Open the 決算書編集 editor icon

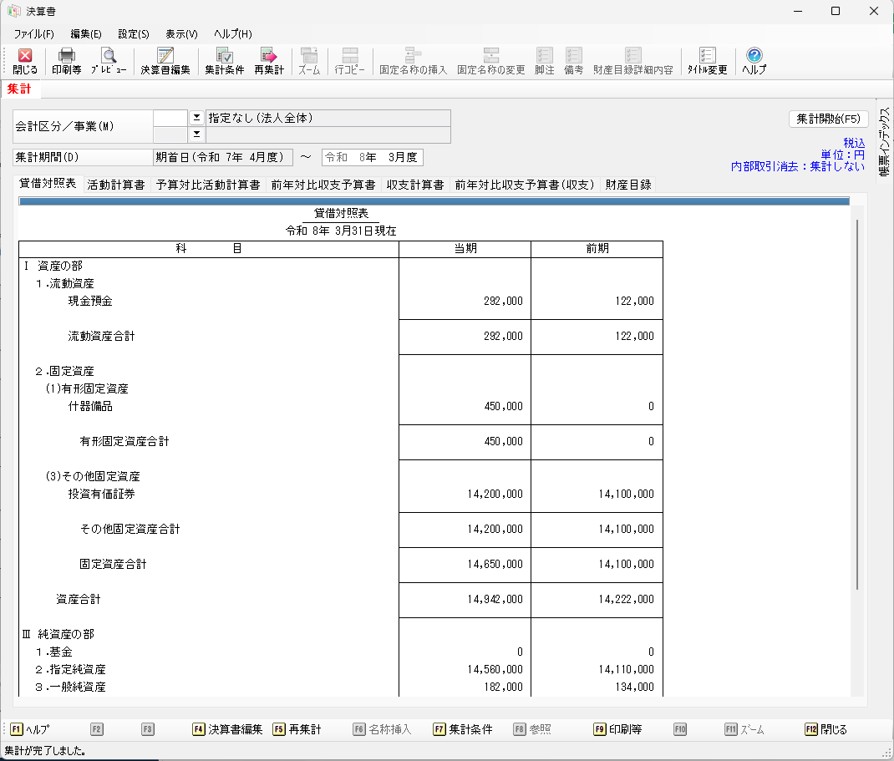[x=165, y=61]
